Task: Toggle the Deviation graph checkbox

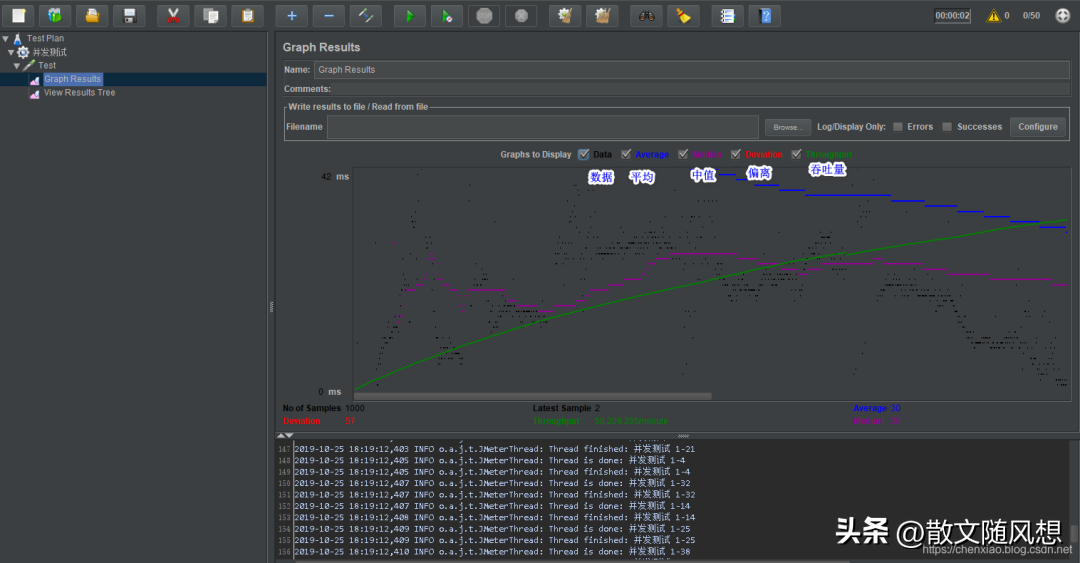Action: point(736,154)
